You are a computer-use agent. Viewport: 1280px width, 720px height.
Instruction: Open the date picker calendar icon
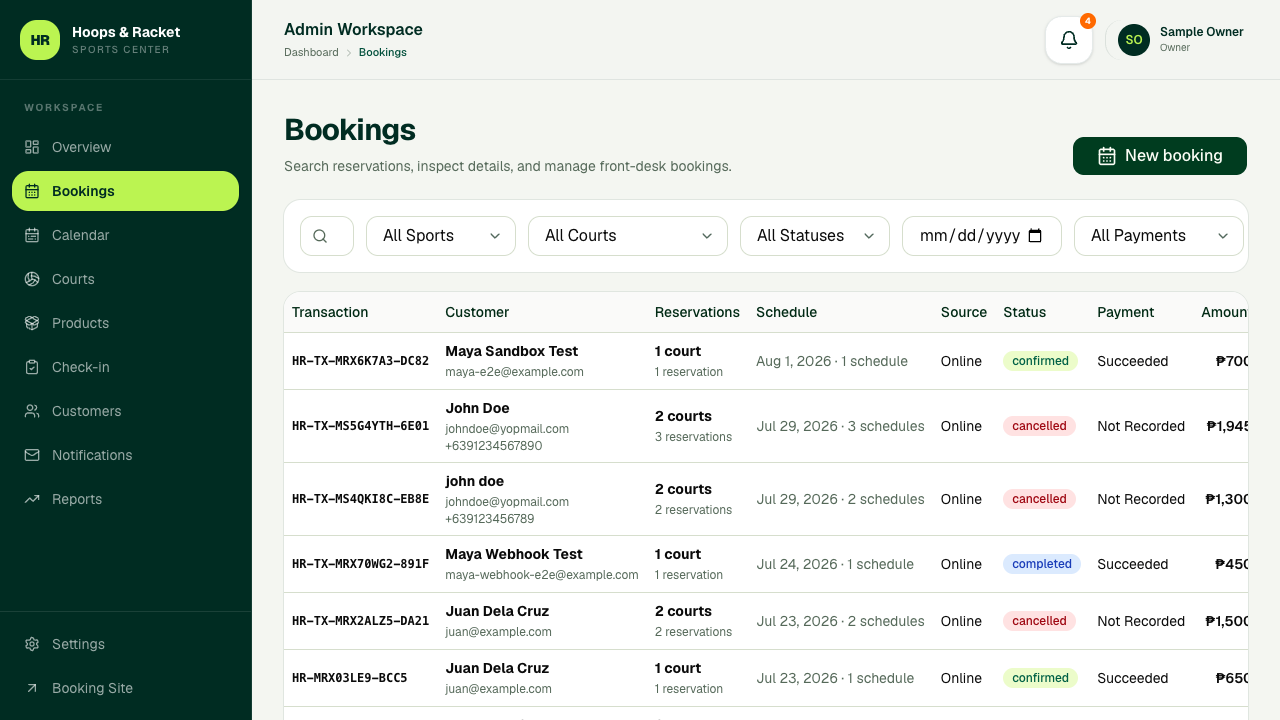[x=1035, y=236]
